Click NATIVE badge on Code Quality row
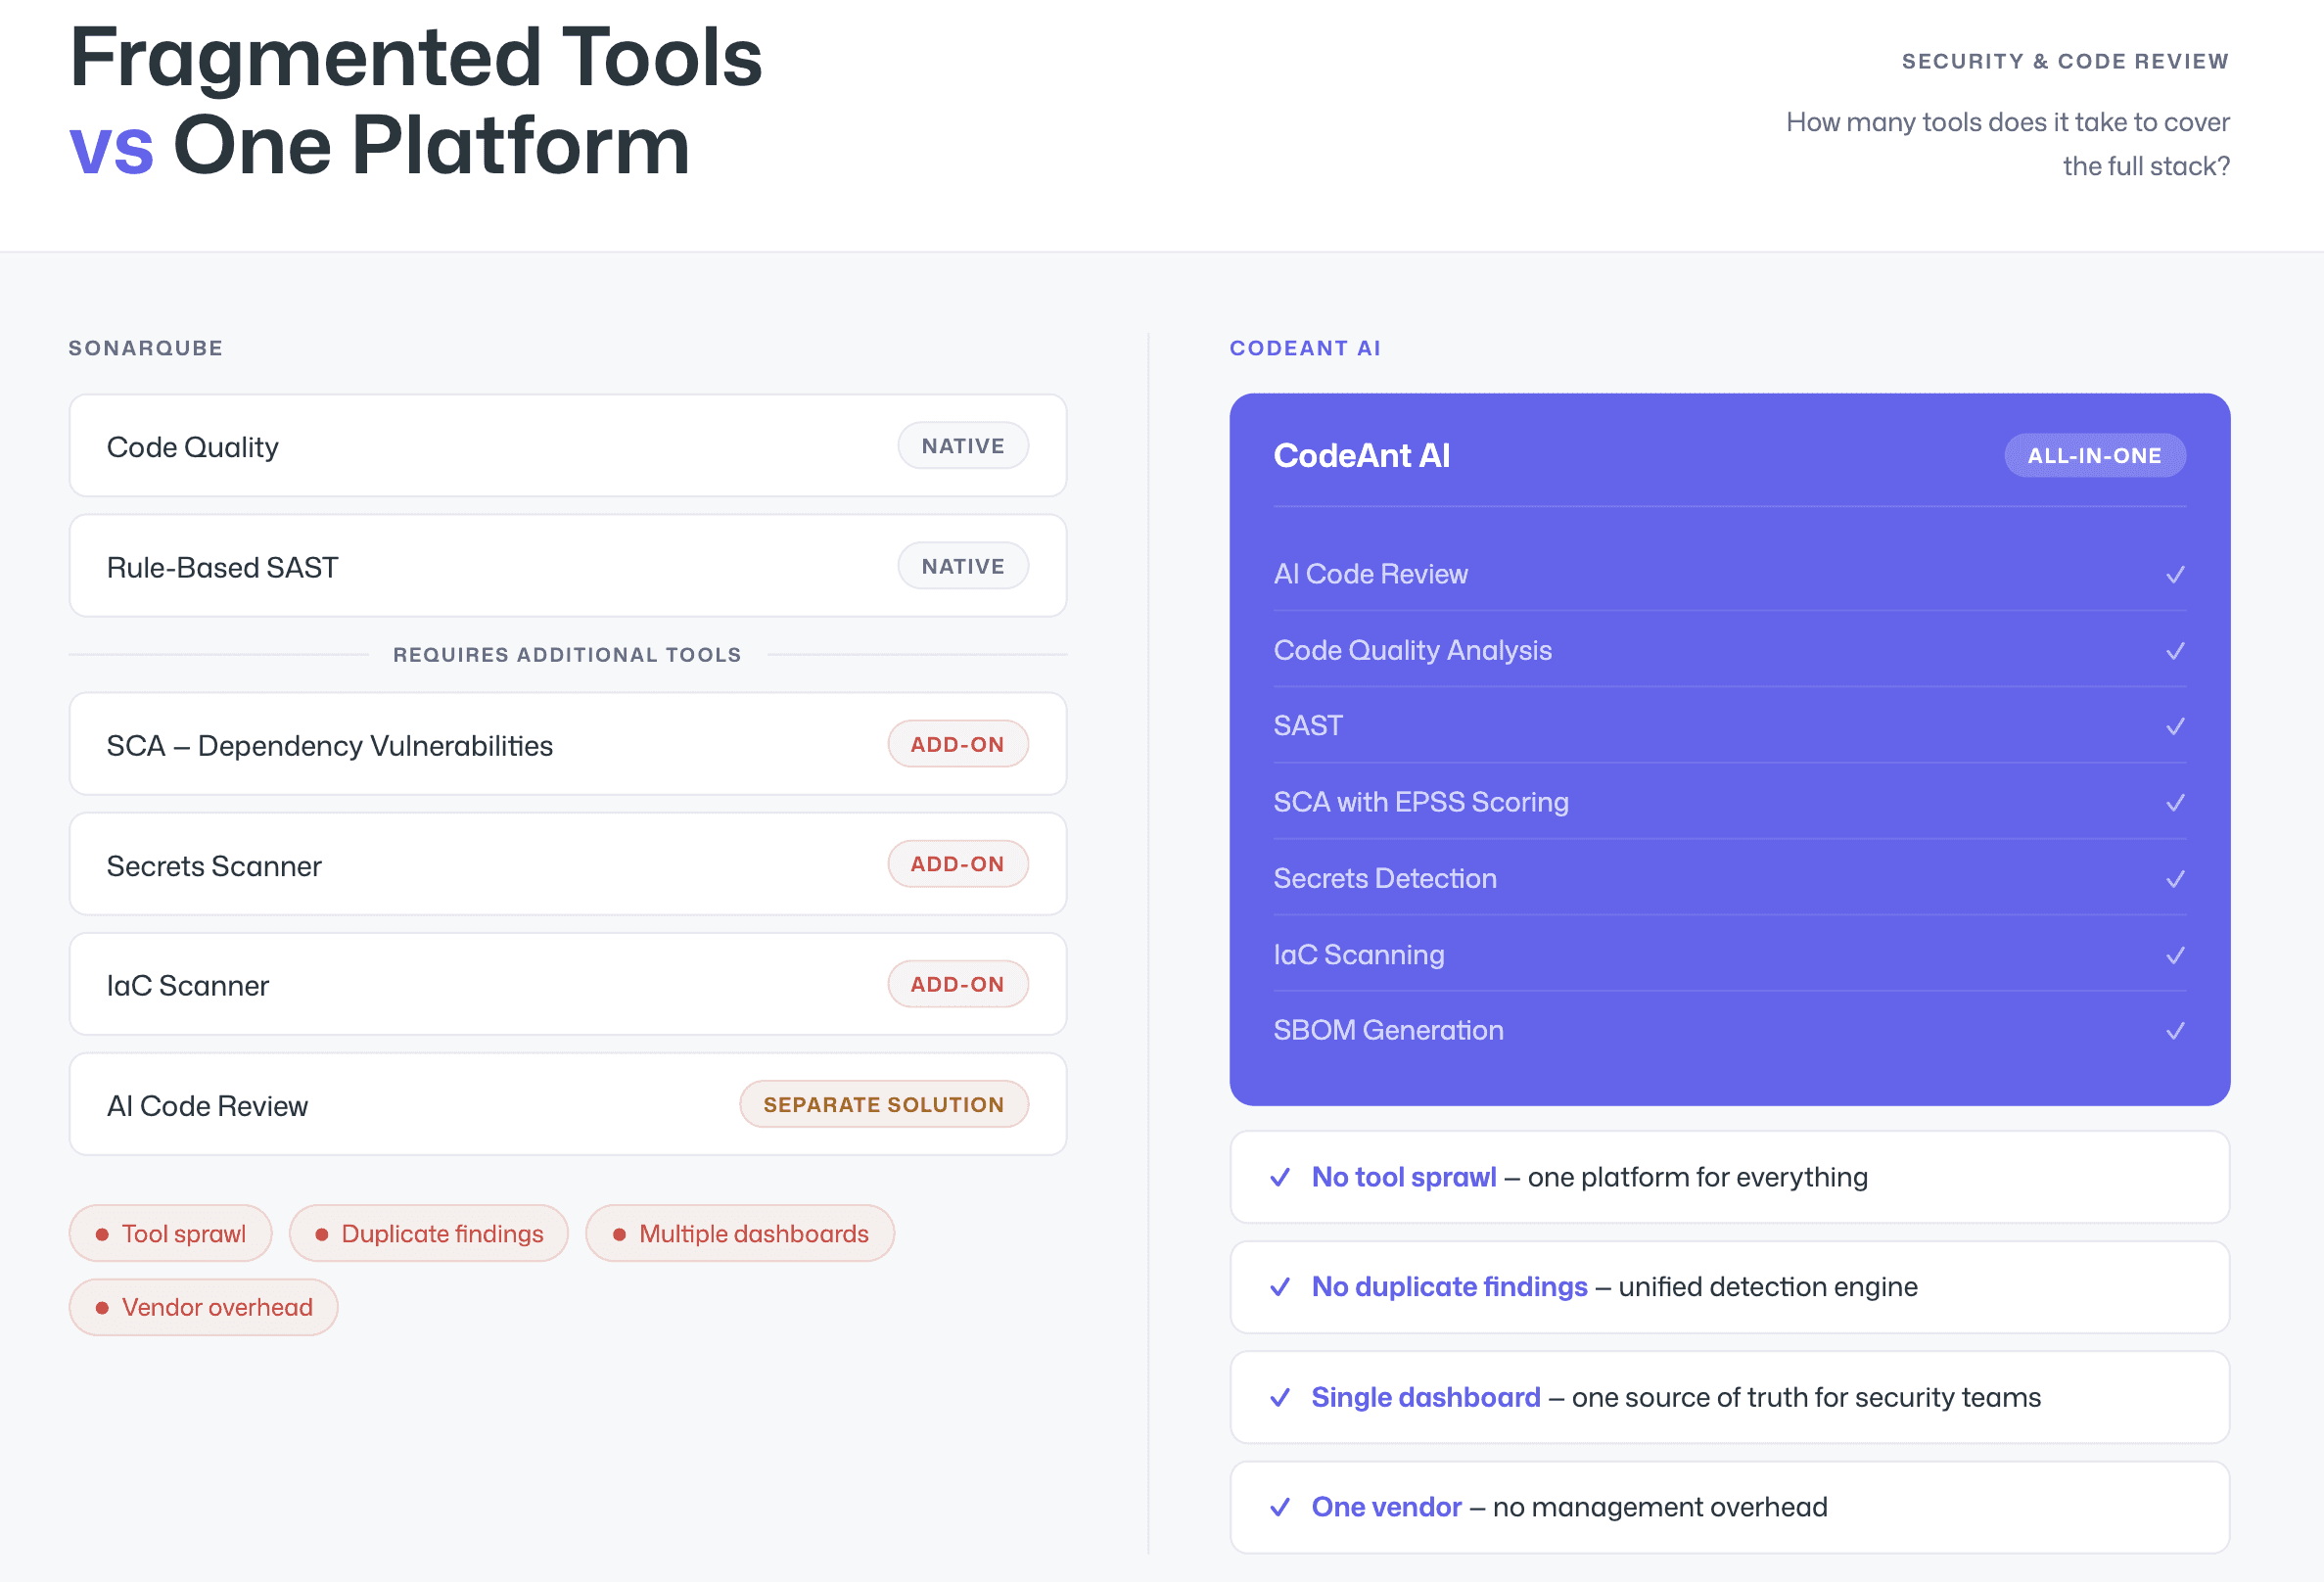This screenshot has height=1582, width=2324. [x=962, y=446]
